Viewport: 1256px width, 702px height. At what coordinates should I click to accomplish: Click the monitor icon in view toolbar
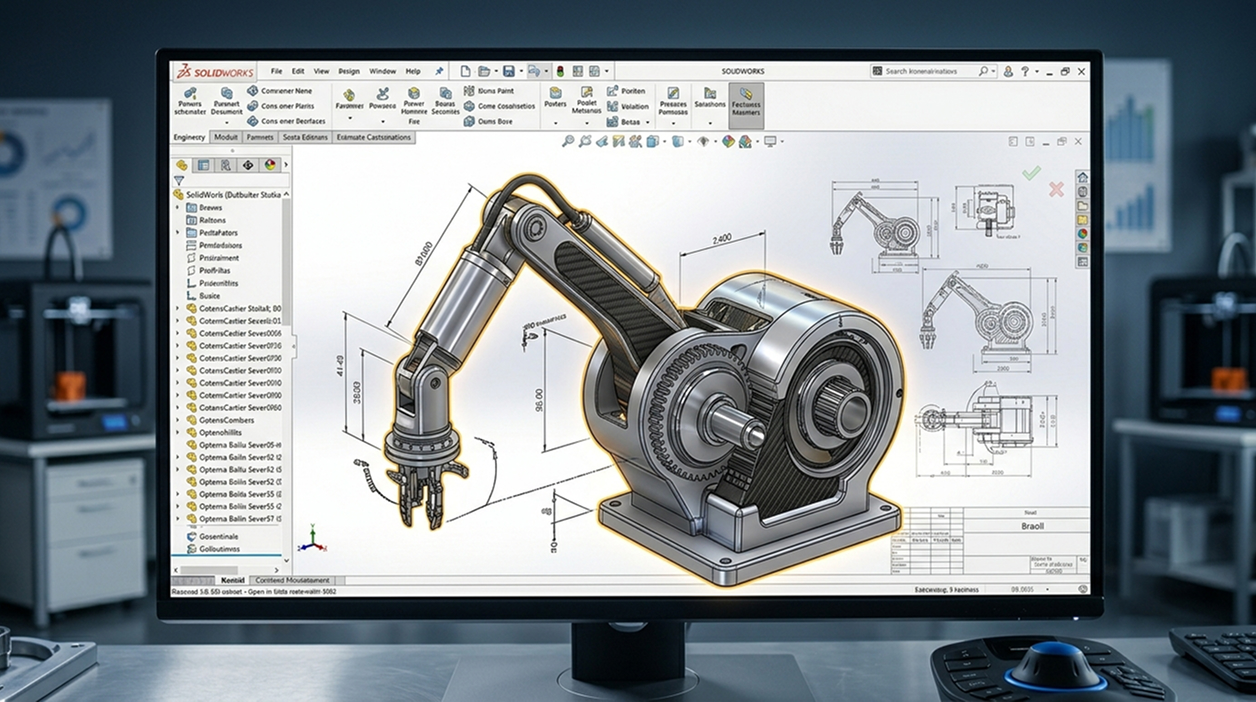[770, 141]
